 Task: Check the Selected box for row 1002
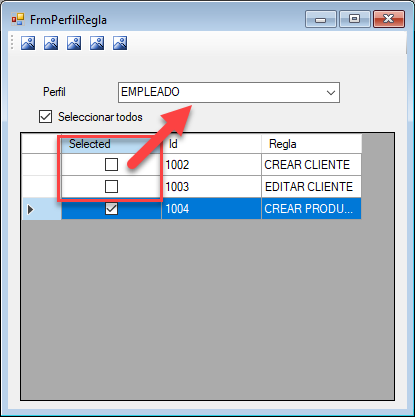point(111,164)
